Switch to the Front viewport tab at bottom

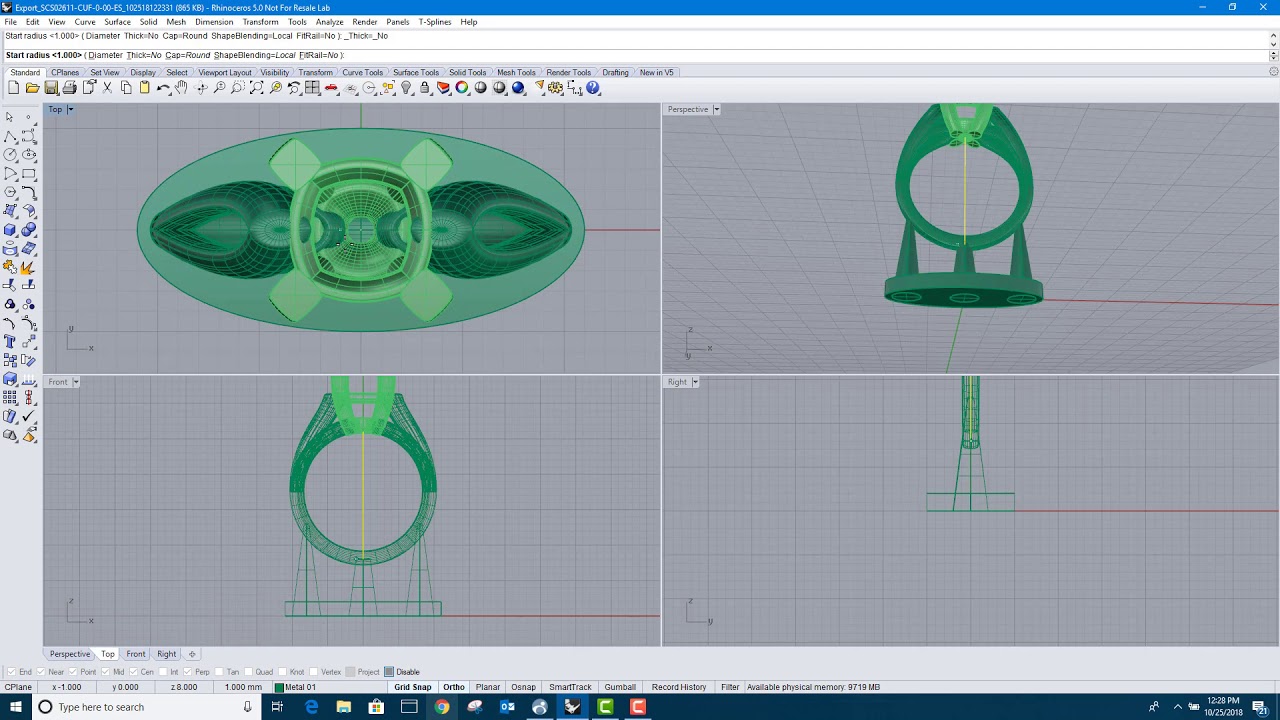pyautogui.click(x=136, y=654)
